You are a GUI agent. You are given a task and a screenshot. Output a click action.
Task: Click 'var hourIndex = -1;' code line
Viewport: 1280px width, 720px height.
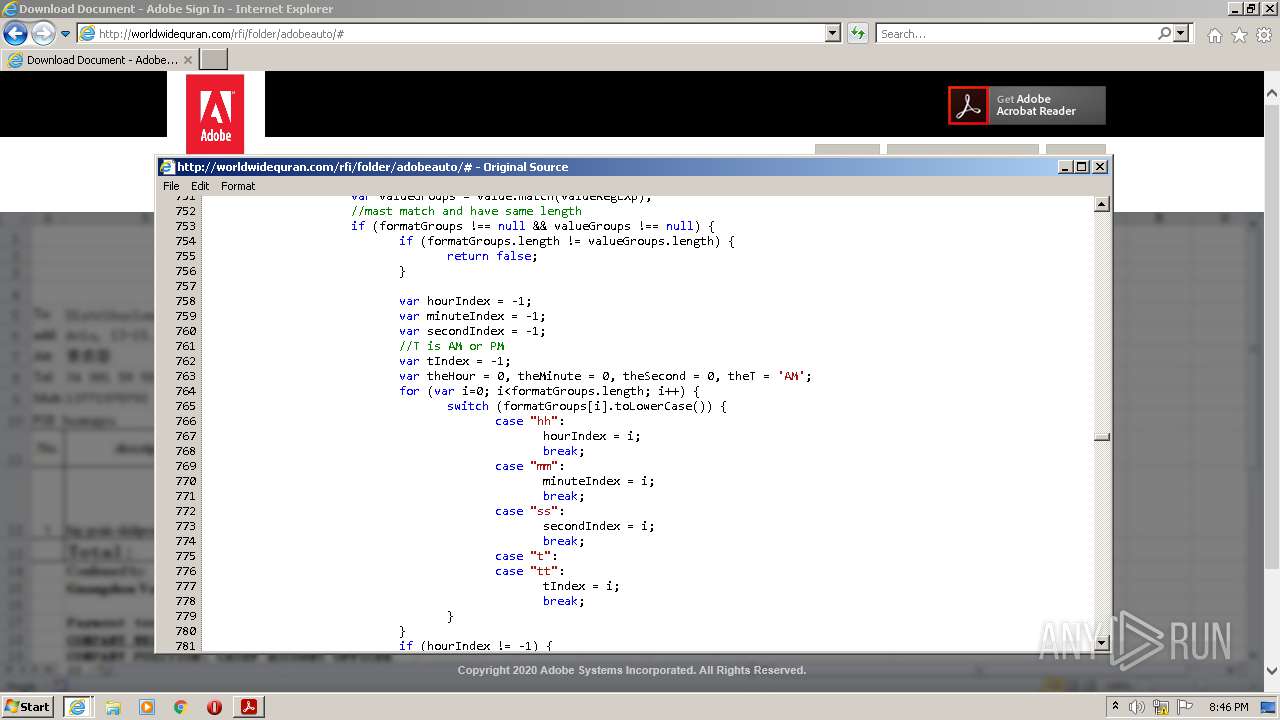[465, 301]
